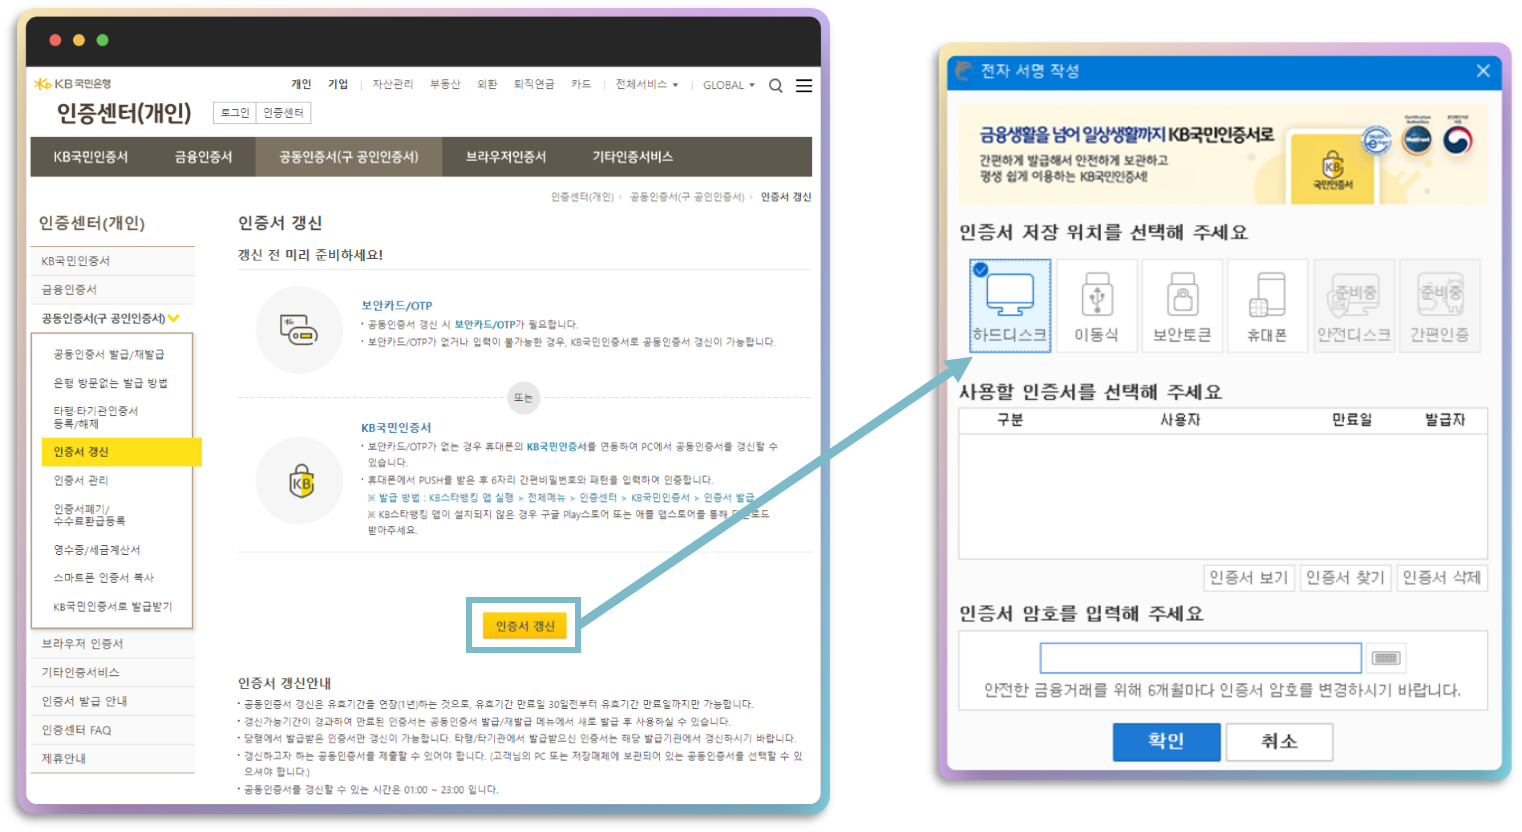Cancel with the 취소 button

pos(1279,741)
